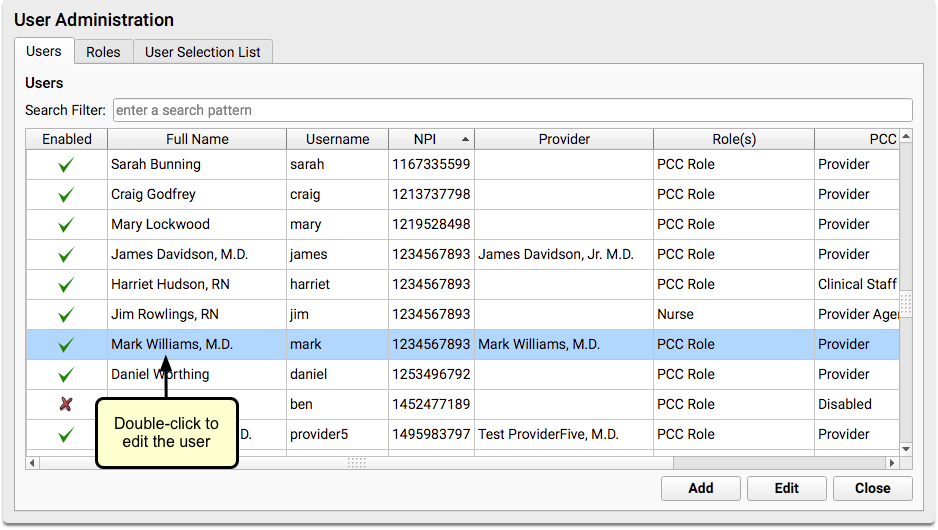Click NPI value 1219528498
The height and width of the screenshot is (530, 938).
click(x=431, y=224)
